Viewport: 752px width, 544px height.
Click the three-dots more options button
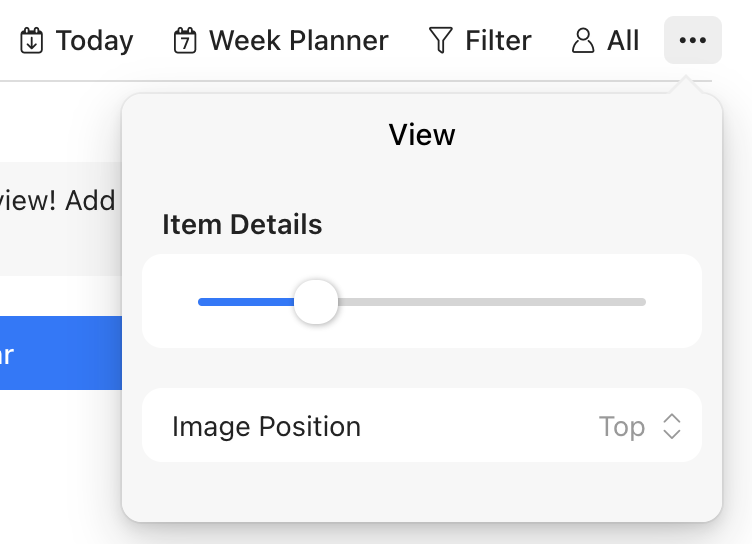click(x=692, y=41)
